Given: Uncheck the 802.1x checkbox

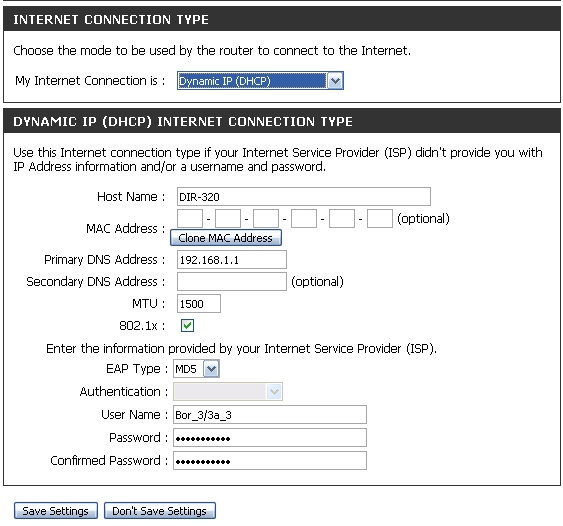Looking at the screenshot, I should pos(187,326).
